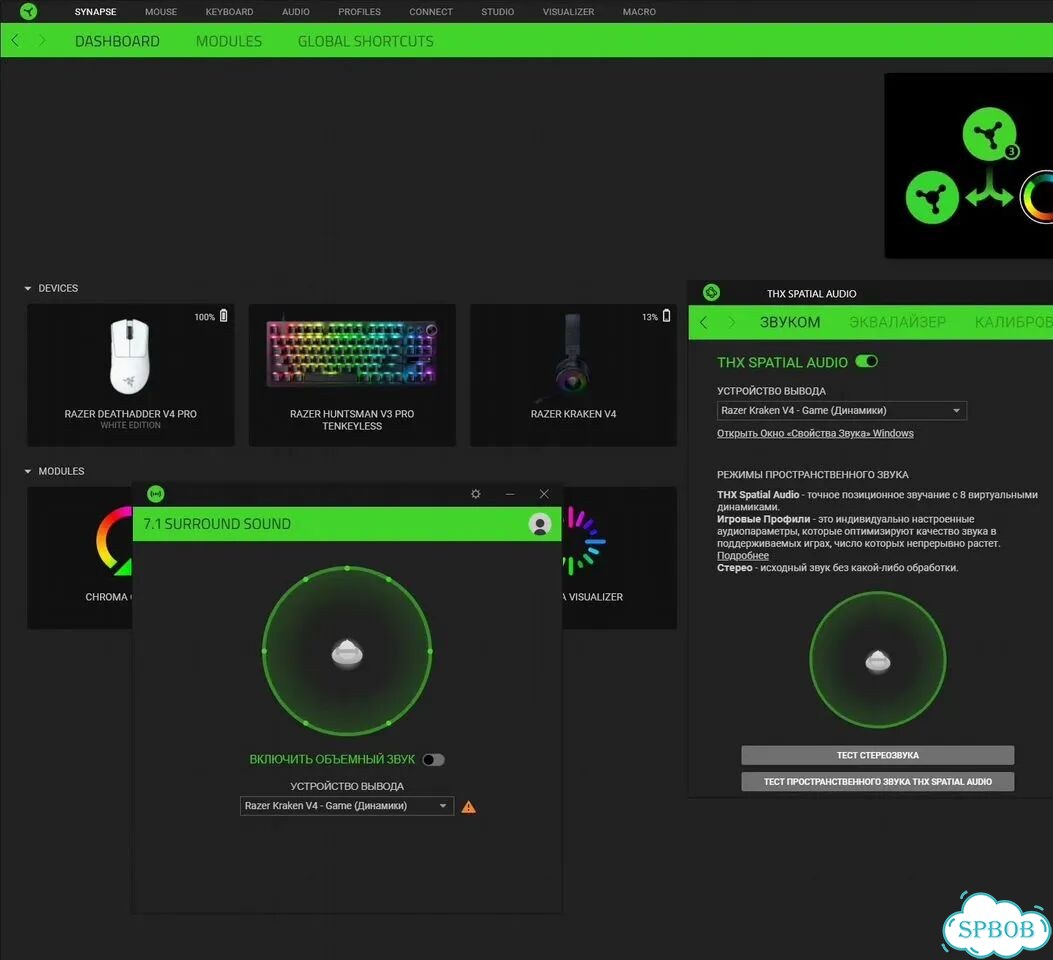The width and height of the screenshot is (1053, 960).
Task: Open the Razer Huntsman V3 Pro keyboard card
Action: point(352,375)
